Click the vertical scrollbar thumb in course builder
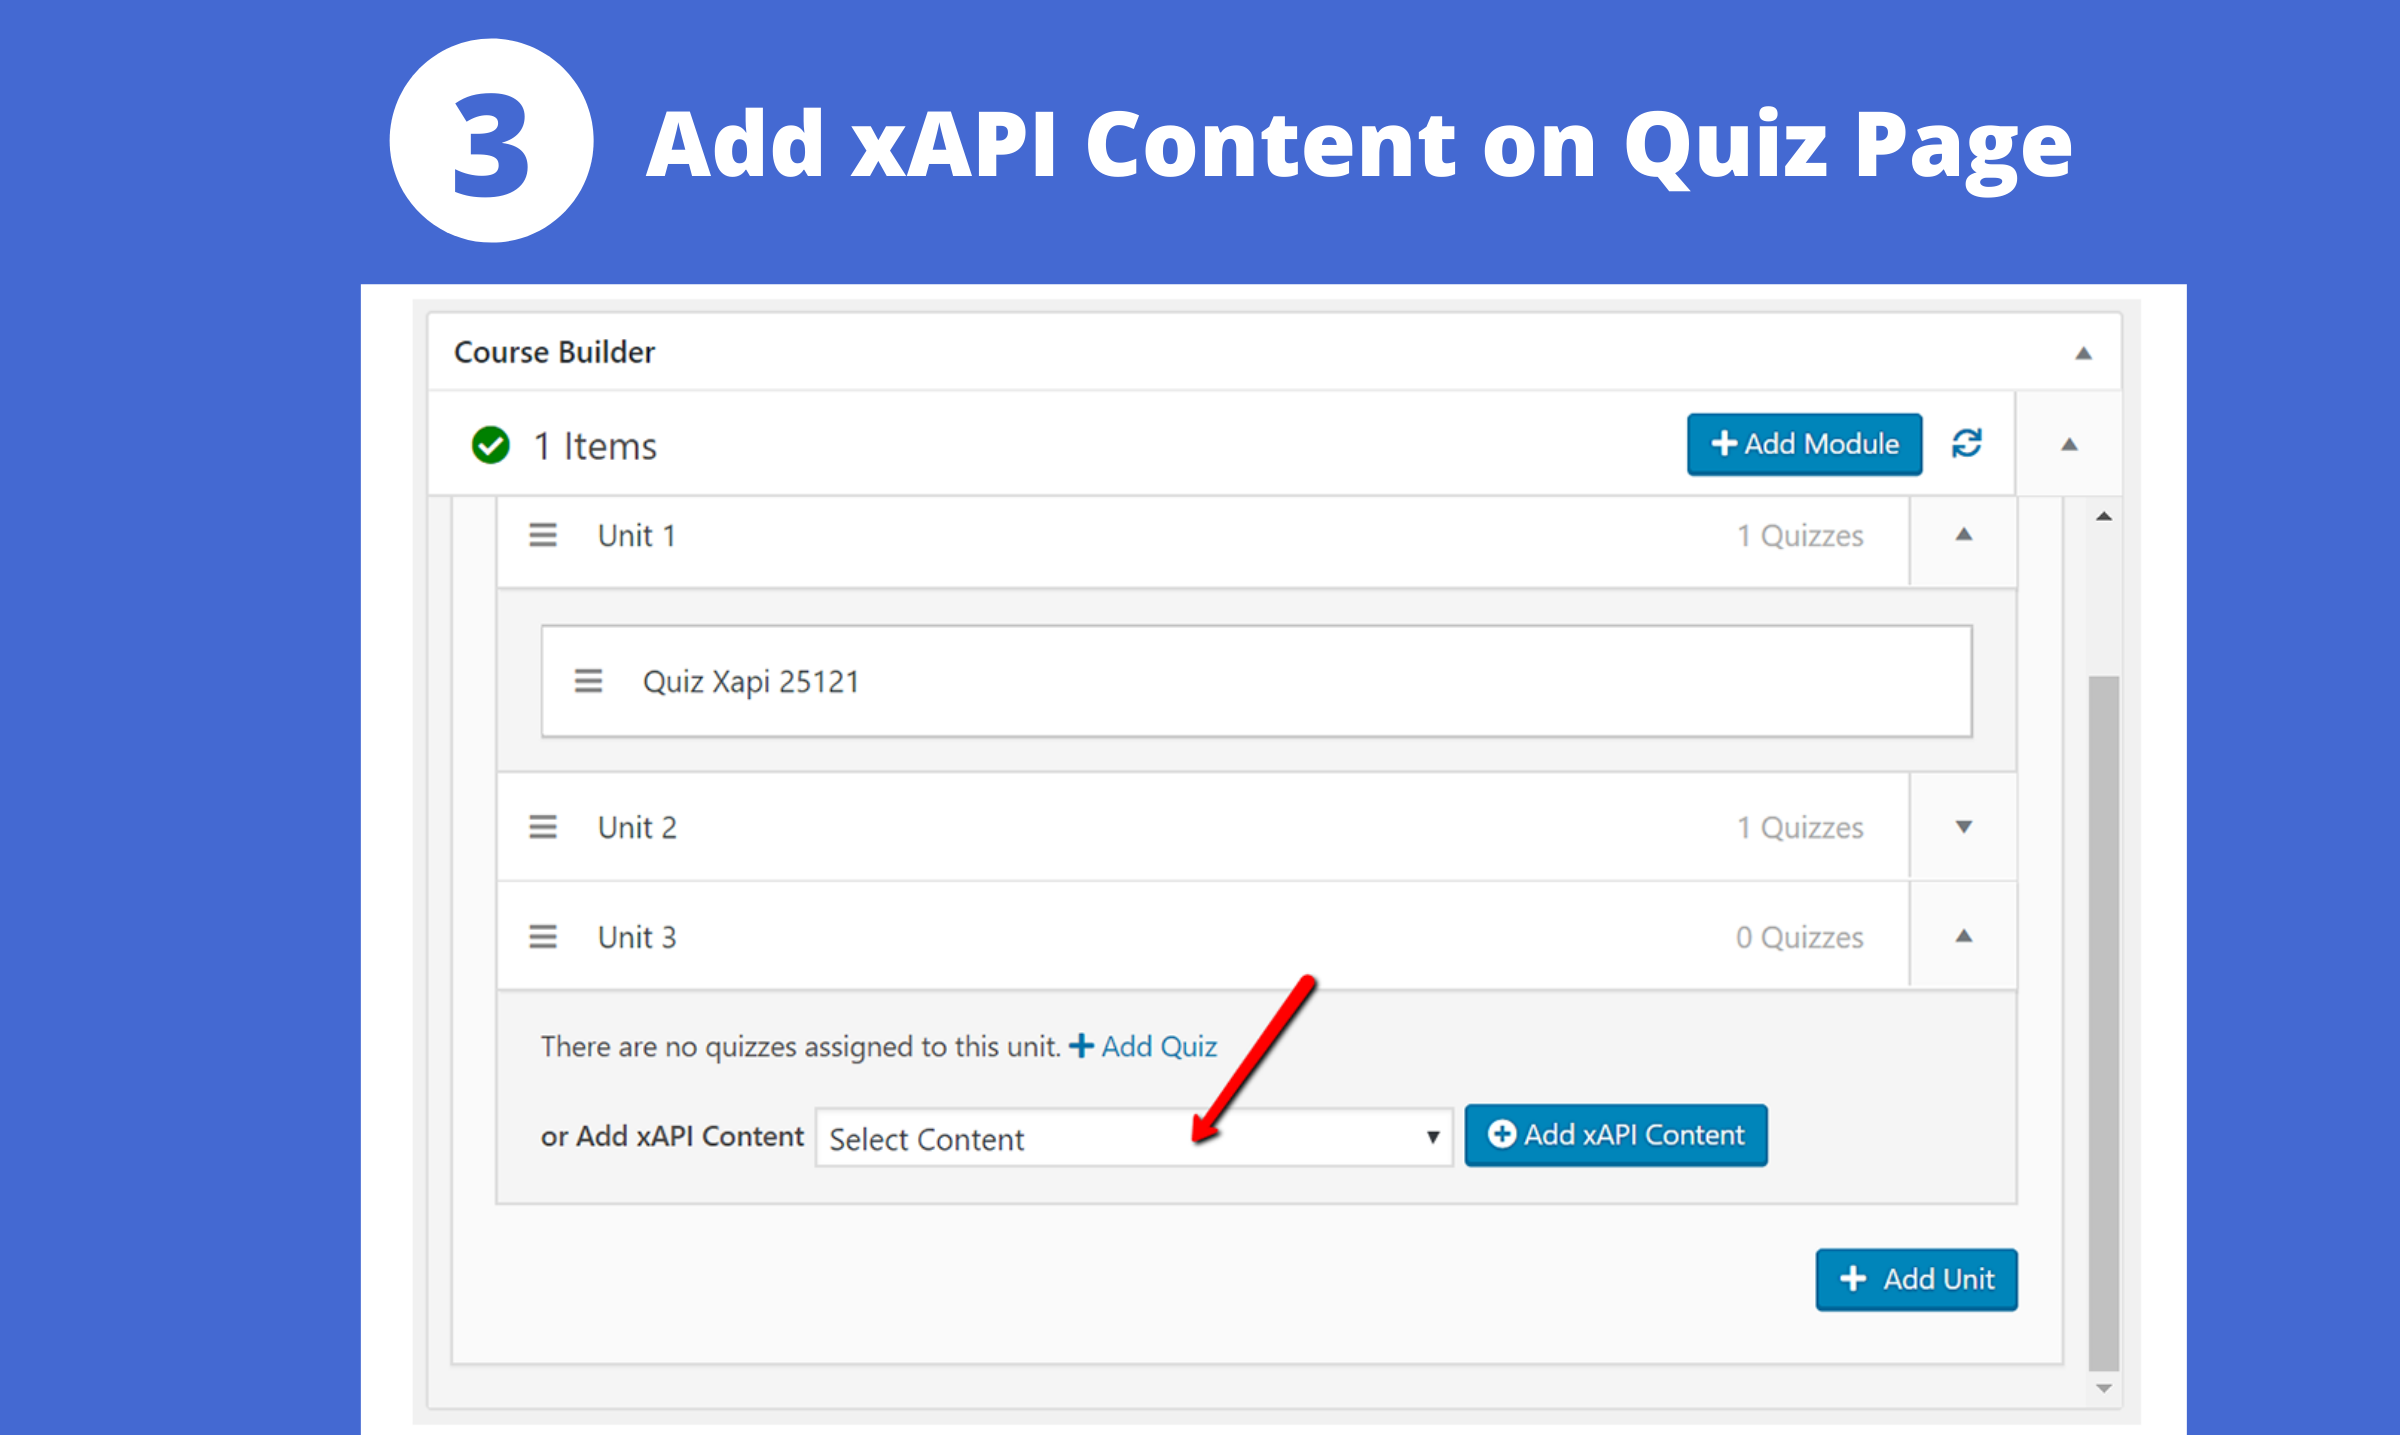The image size is (2400, 1435). 2104,1023
